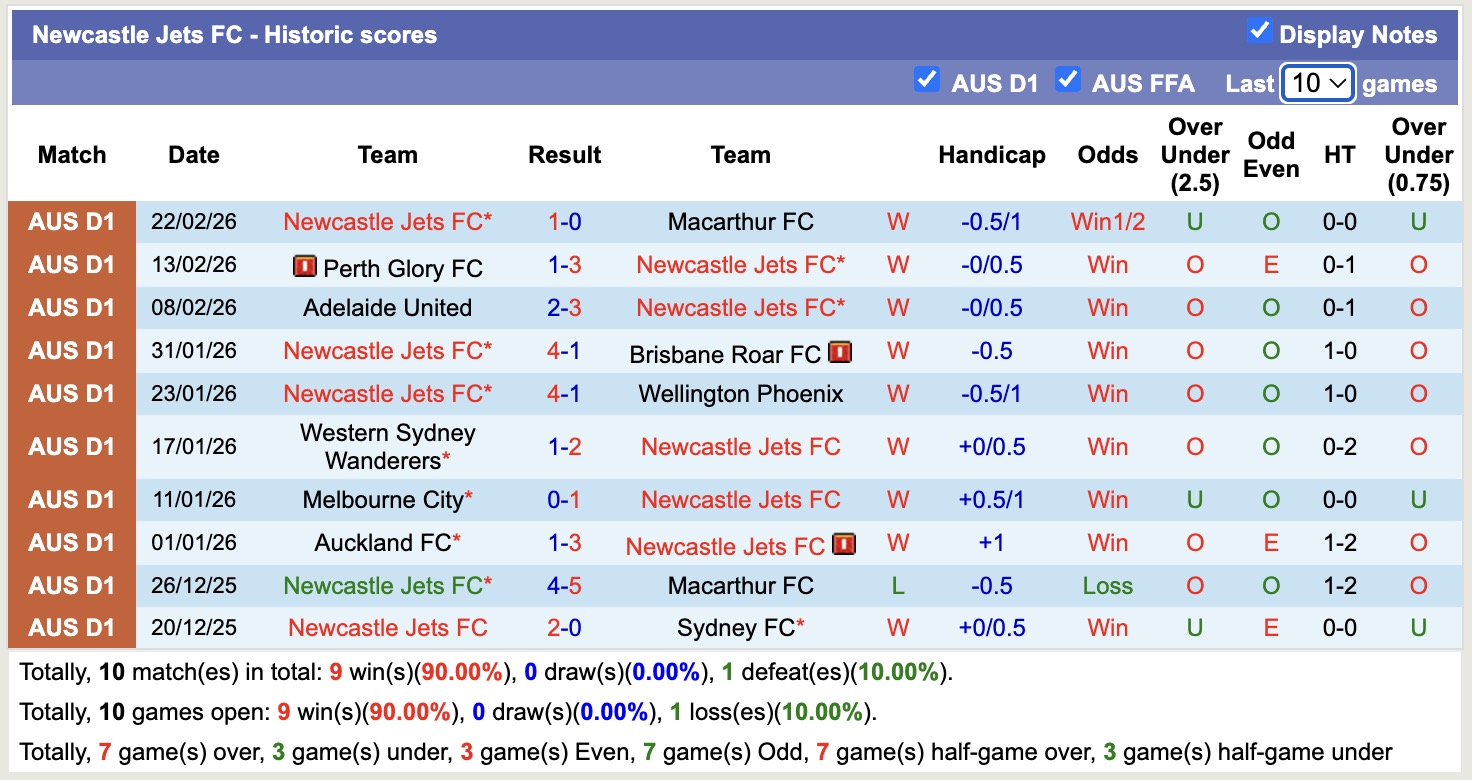Click the Win1/2 odds value
The width and height of the screenshot is (1472, 780).
click(x=1107, y=222)
